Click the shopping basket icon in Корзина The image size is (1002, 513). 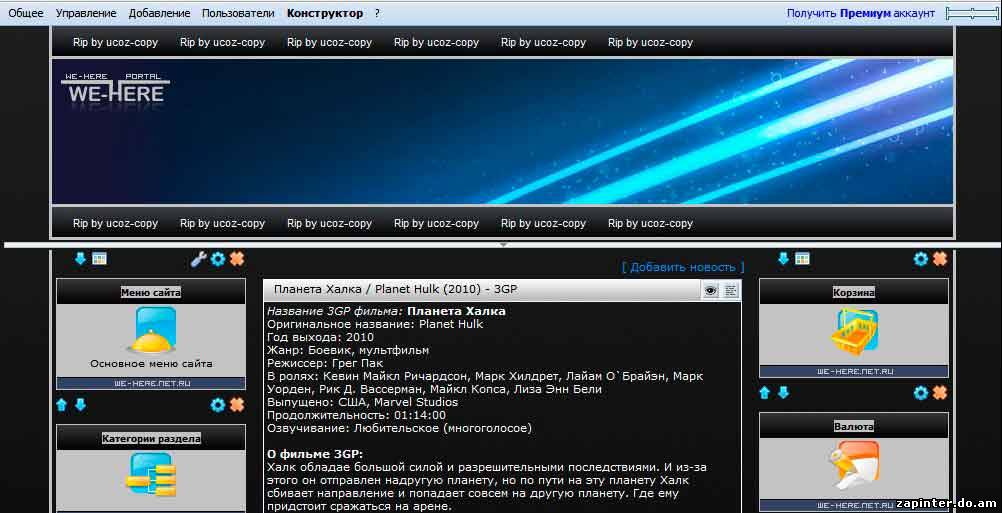(854, 331)
